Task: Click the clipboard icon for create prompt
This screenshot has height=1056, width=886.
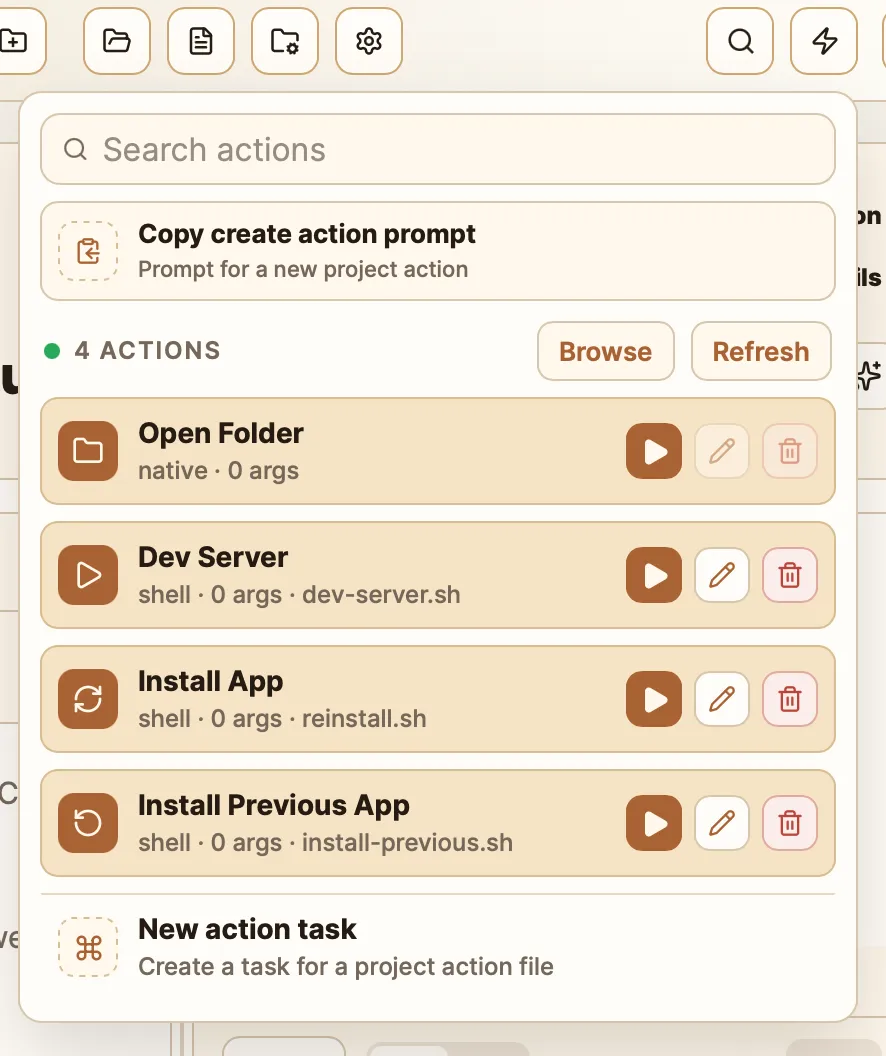Action: [x=88, y=251]
